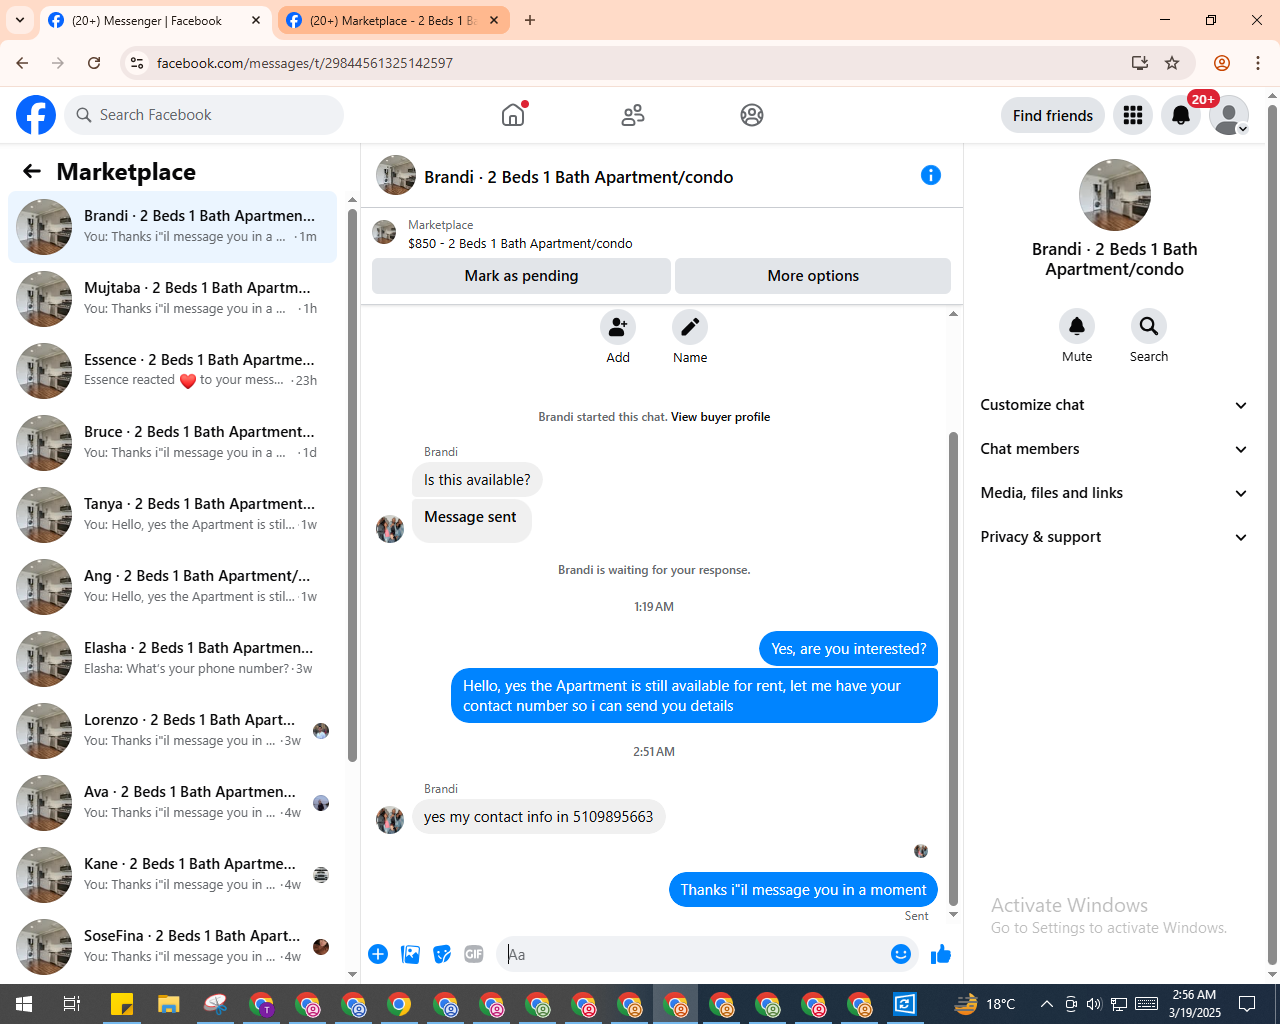
Task: Click the back arrow next to Marketplace
Action: (x=32, y=172)
